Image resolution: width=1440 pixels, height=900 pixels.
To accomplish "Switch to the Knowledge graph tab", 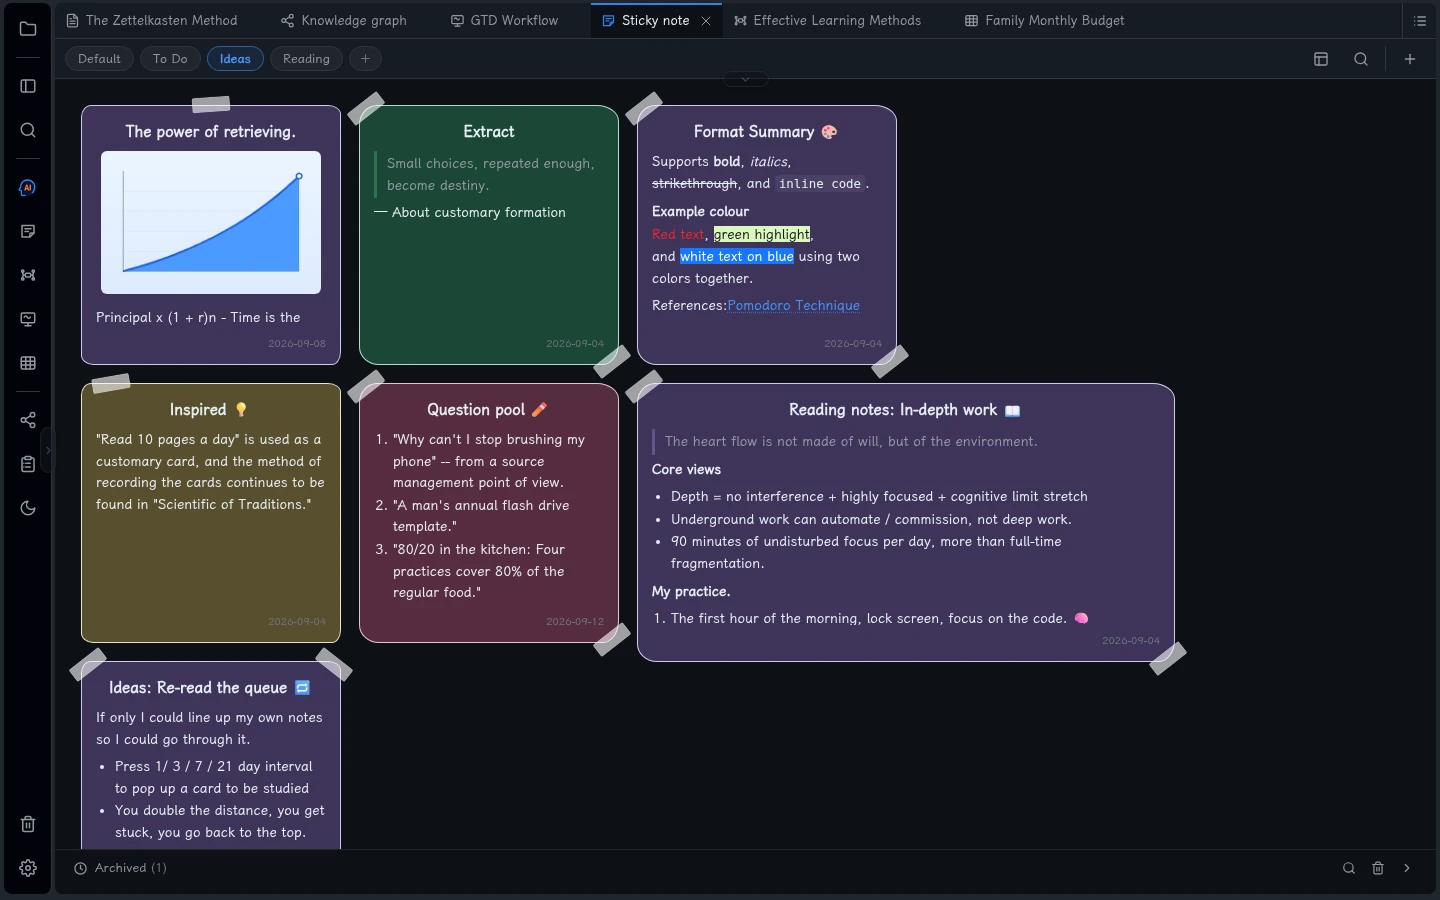I will point(344,20).
